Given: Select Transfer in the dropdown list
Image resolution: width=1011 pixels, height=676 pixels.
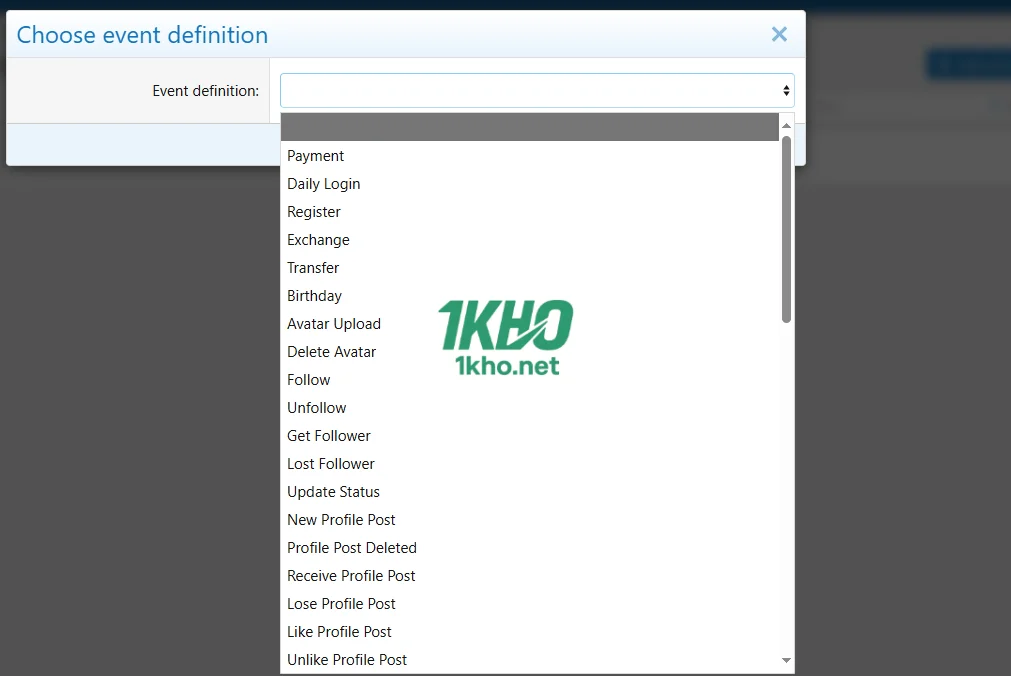Looking at the screenshot, I should [x=313, y=268].
